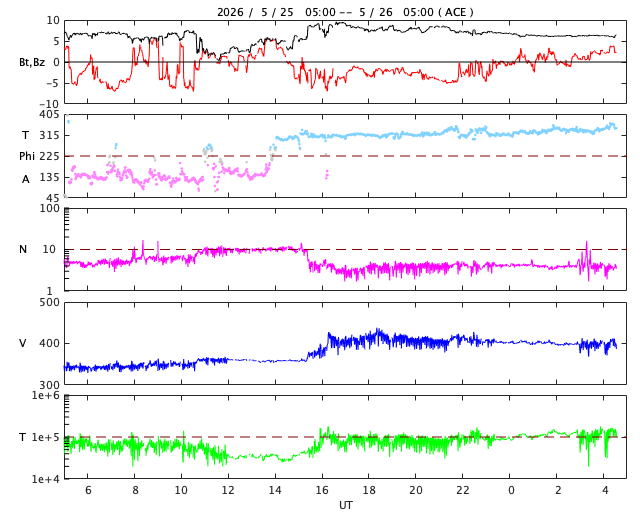640x512 pixels.
Task: Click the '-10' tick of Bt,Bz panel
Action: tap(51, 104)
